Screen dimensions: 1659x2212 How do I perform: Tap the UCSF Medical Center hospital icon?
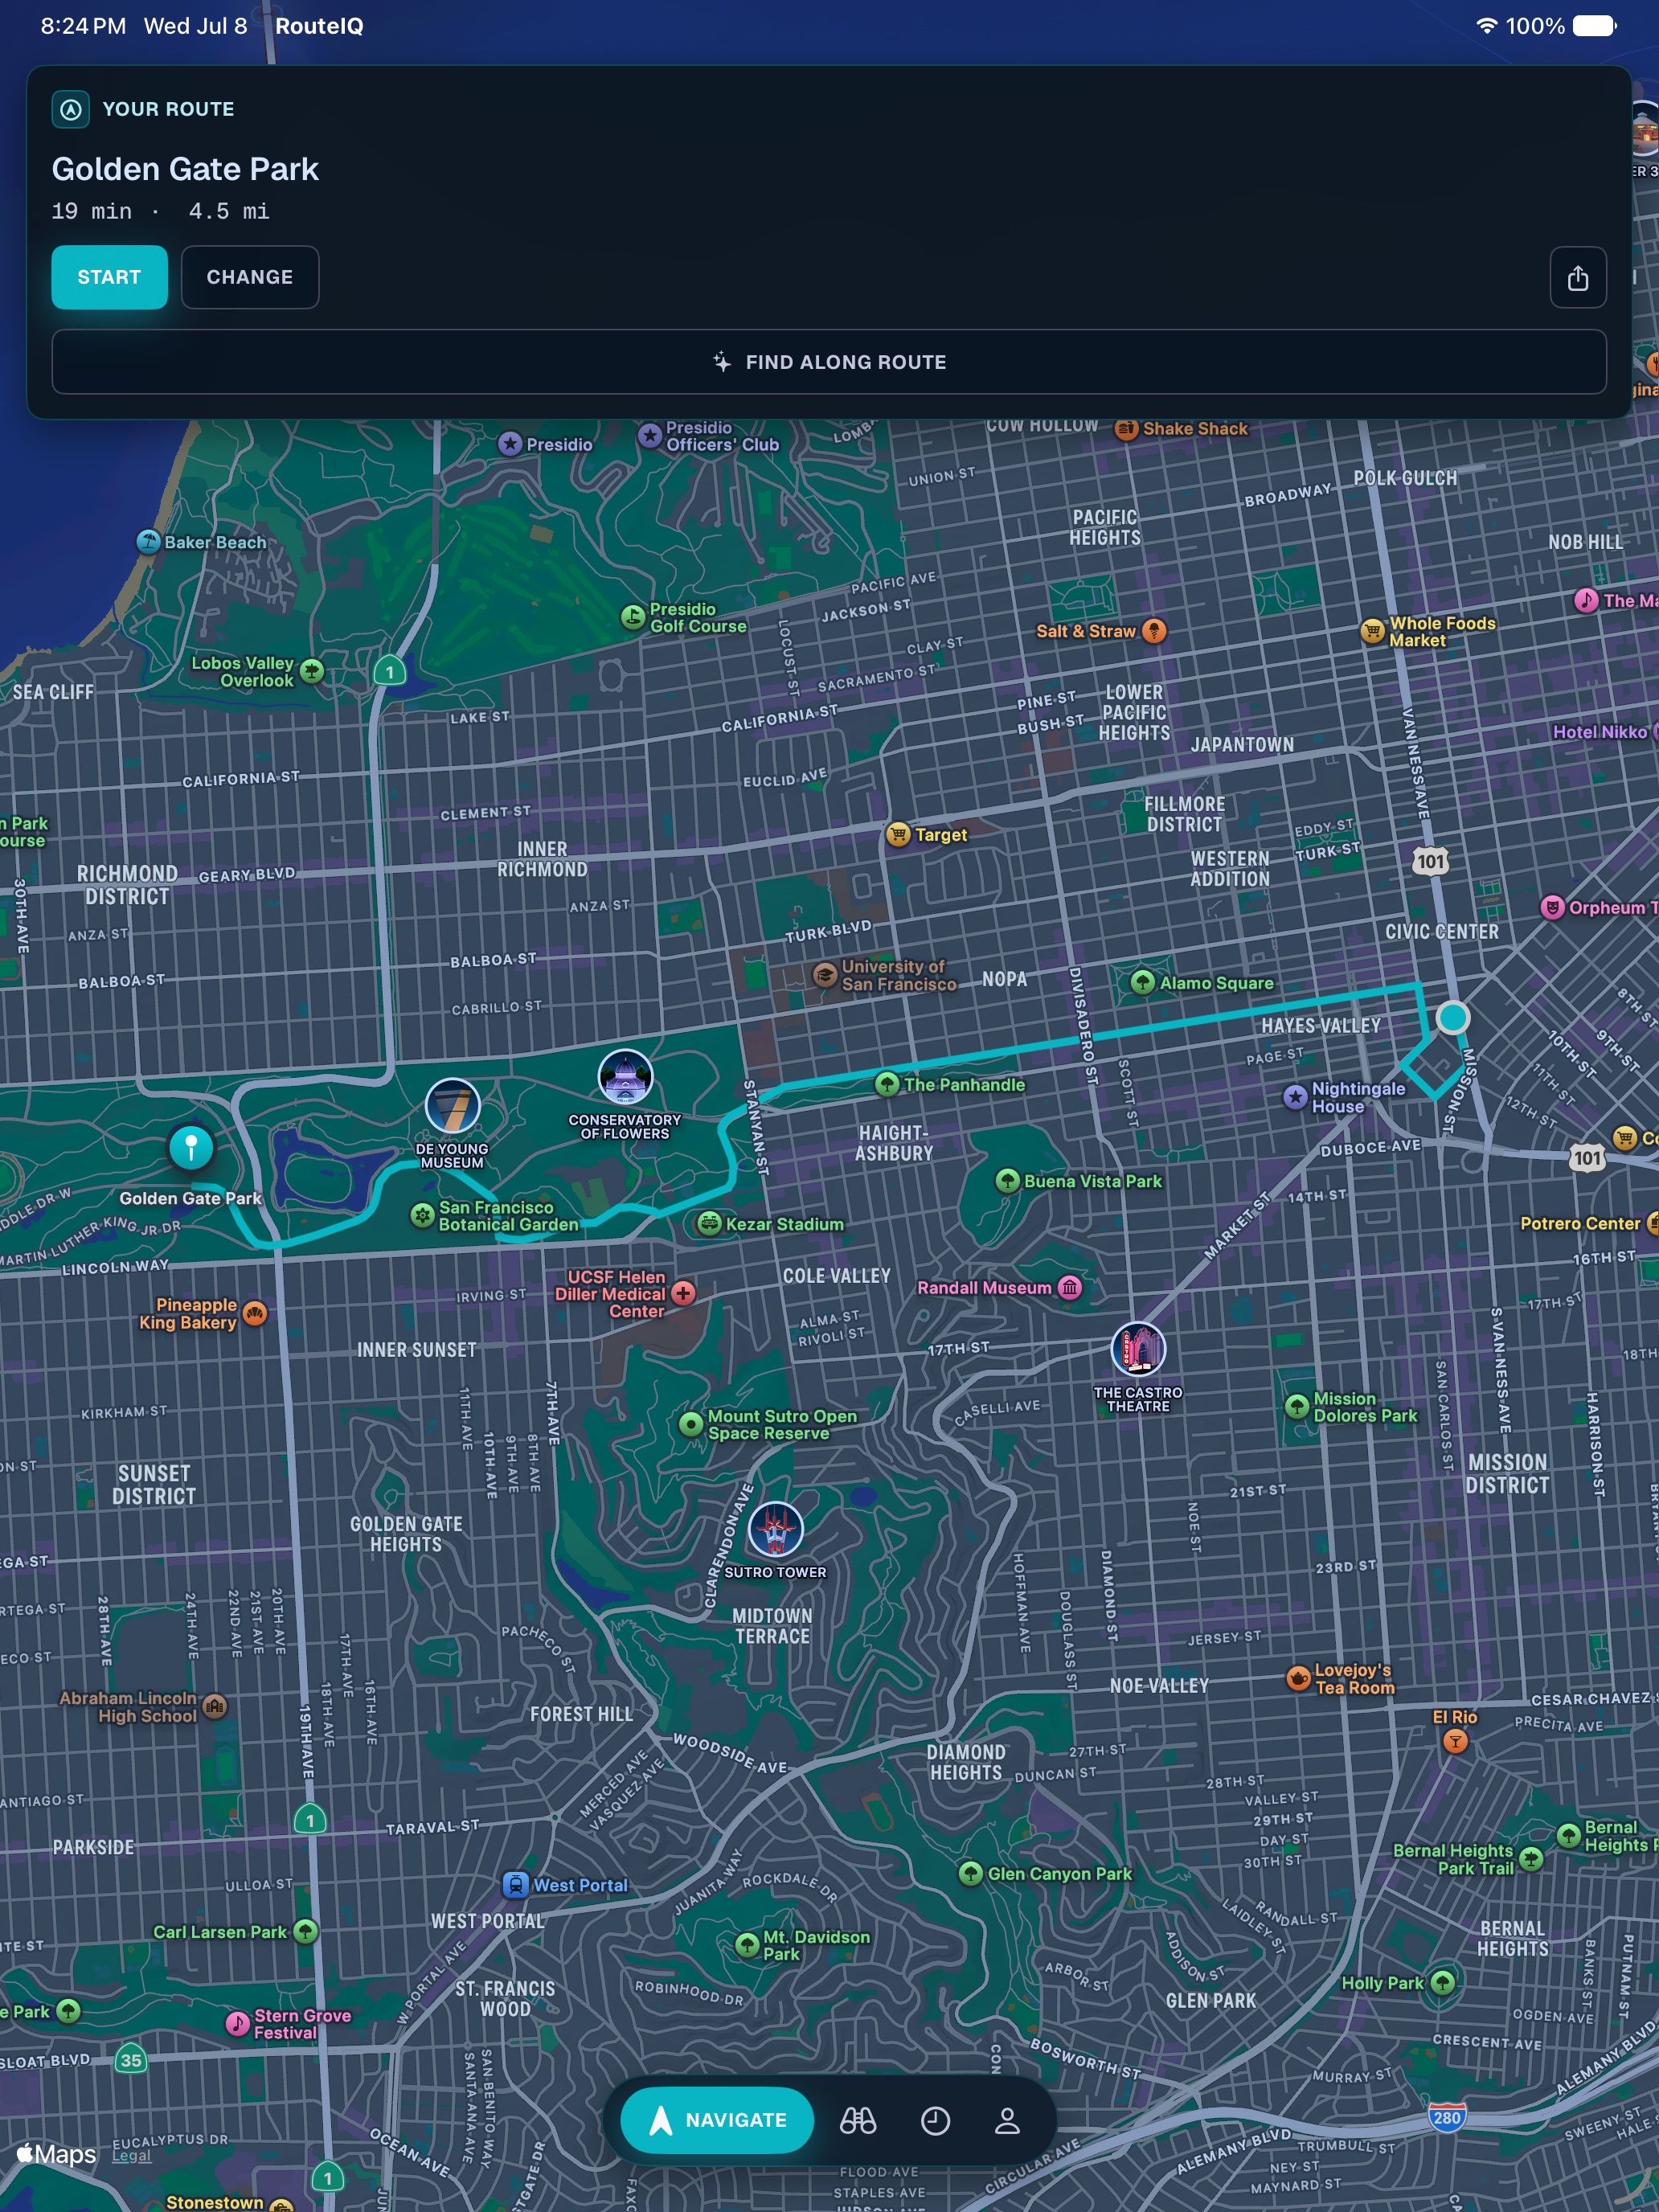683,1293
